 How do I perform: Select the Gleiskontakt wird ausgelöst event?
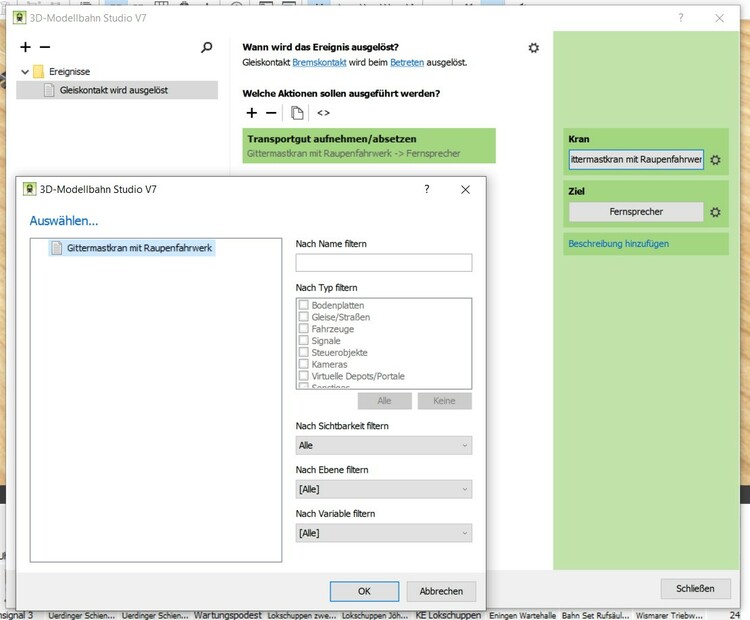click(117, 90)
